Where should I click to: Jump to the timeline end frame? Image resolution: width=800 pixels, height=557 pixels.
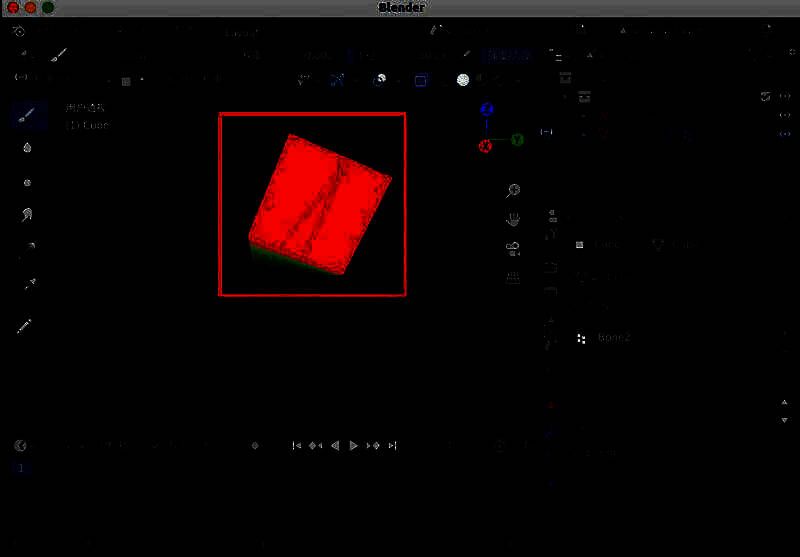(393, 446)
